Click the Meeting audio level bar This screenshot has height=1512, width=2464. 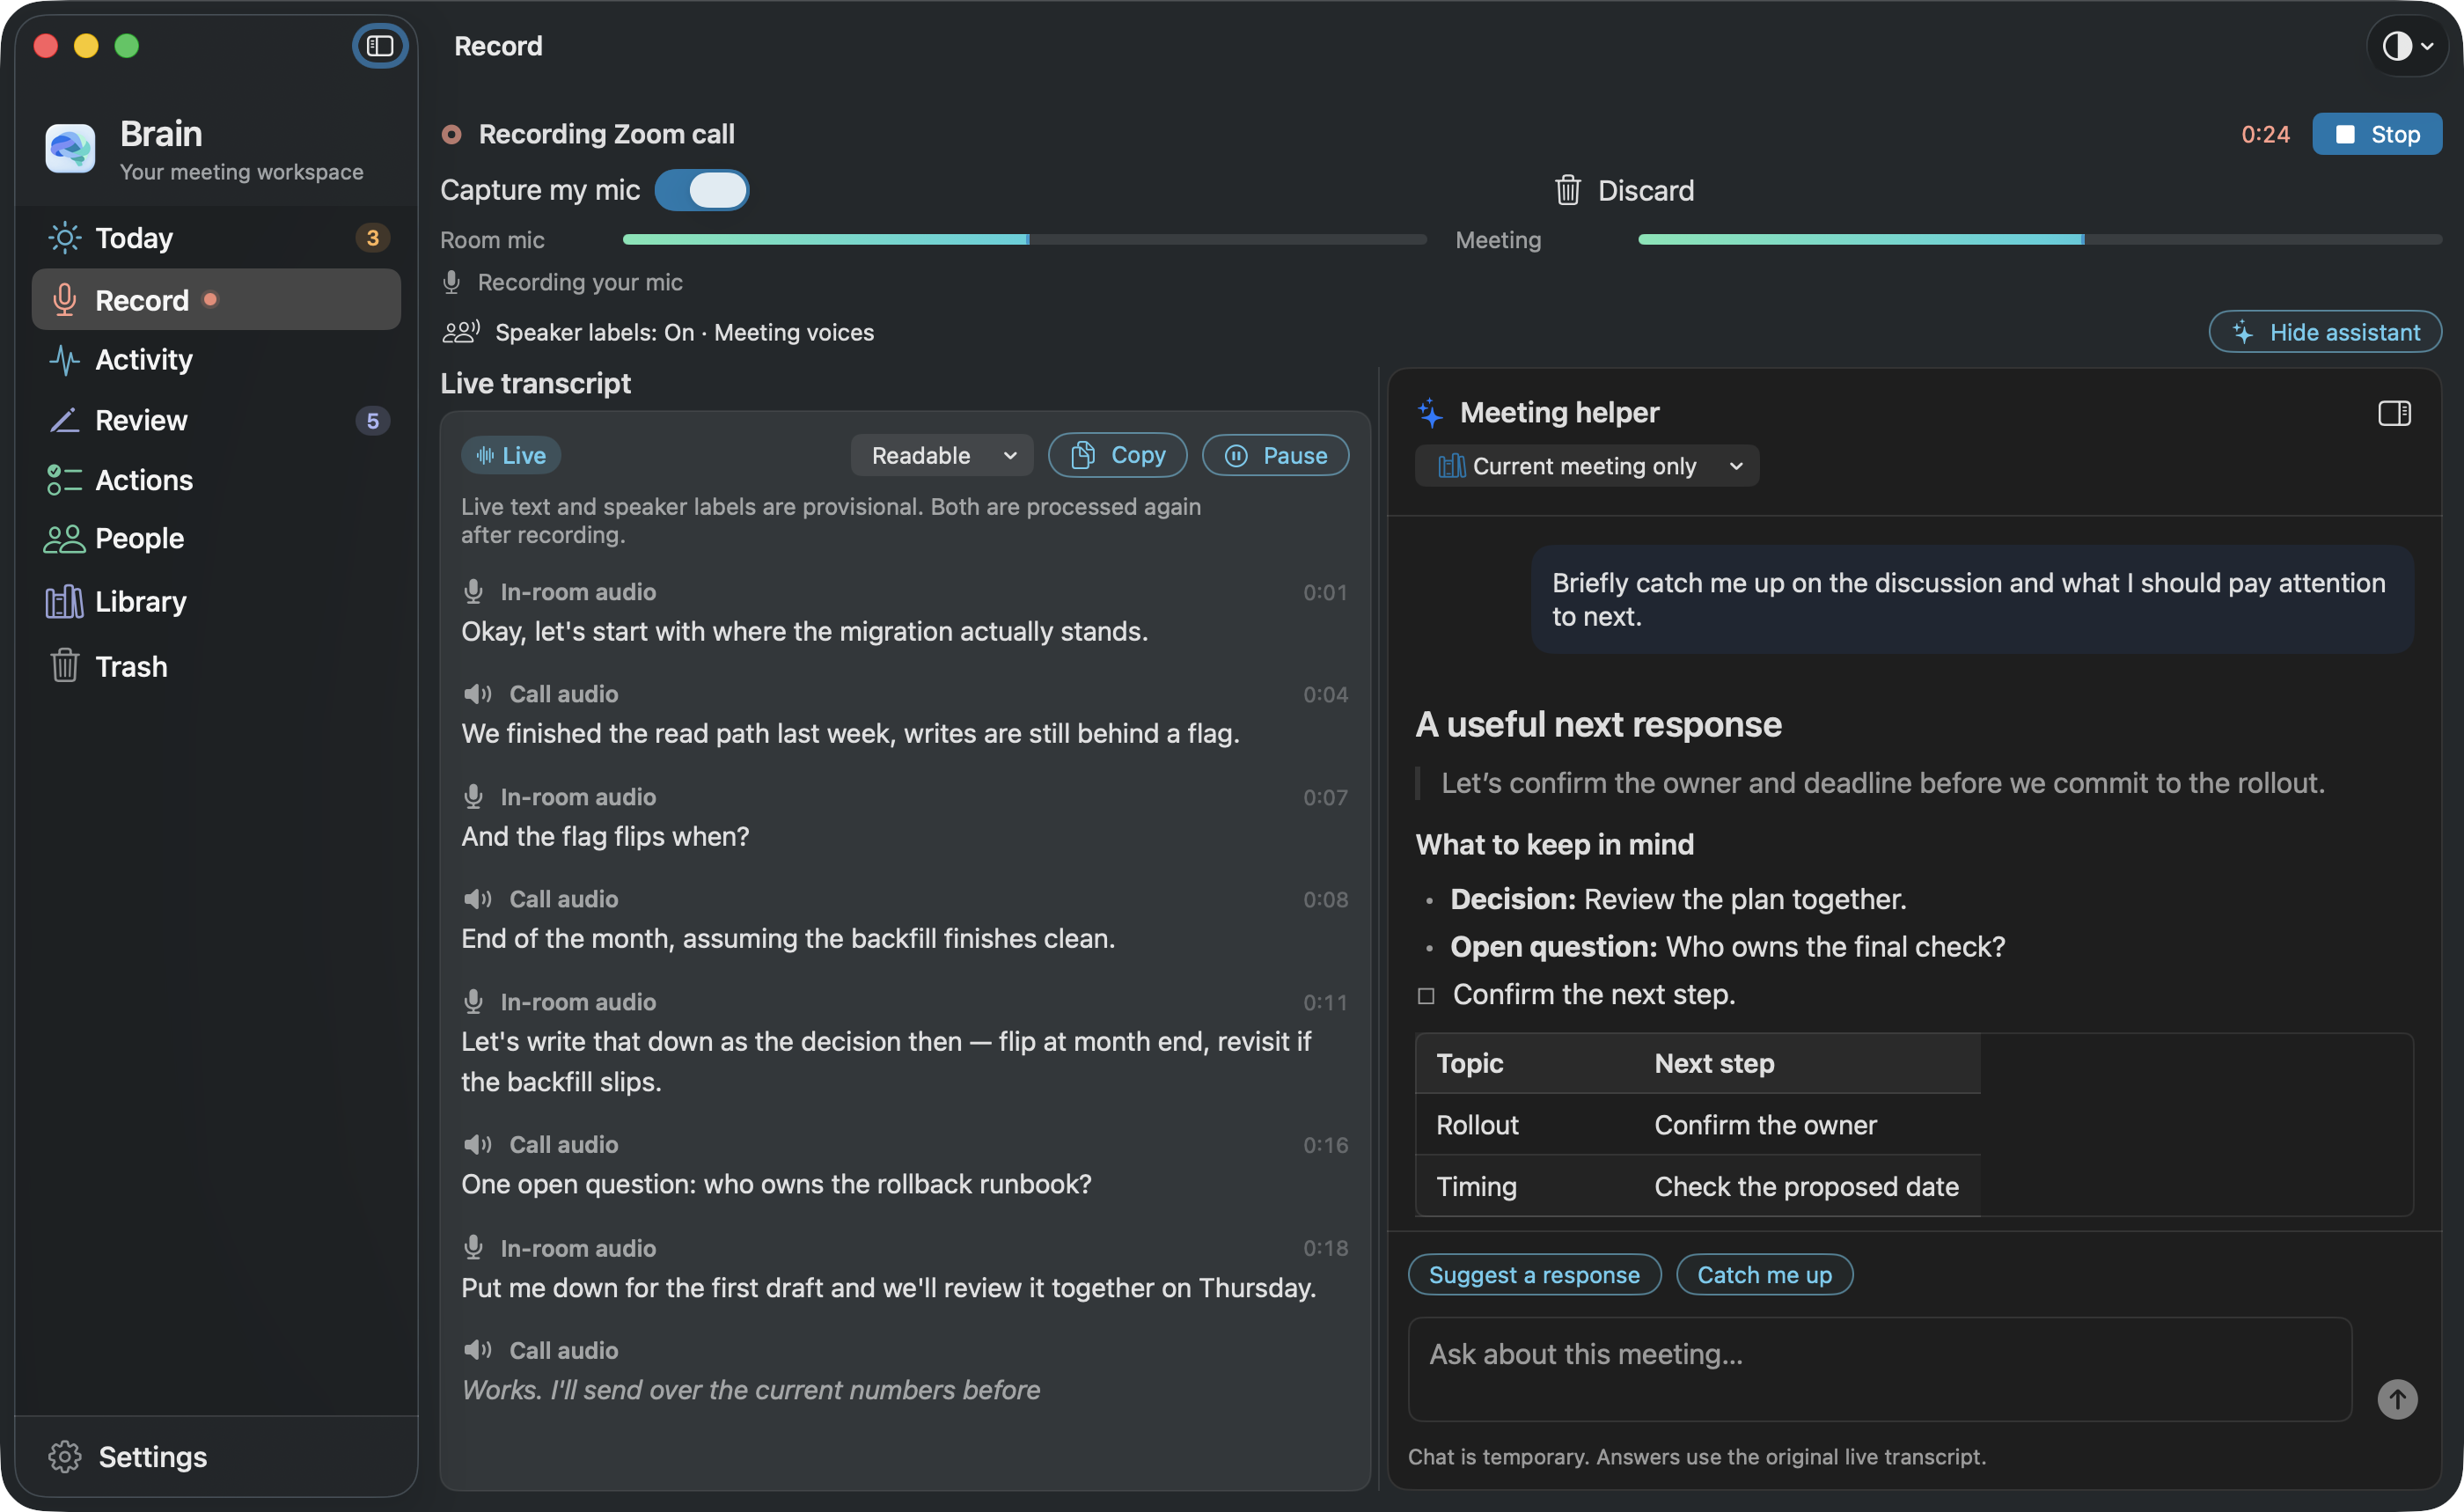coord(2039,240)
